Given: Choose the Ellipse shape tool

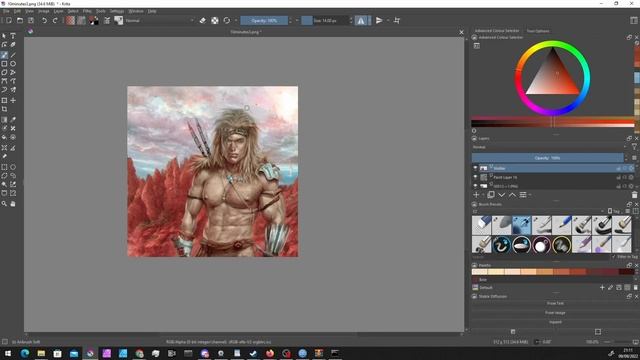Looking at the screenshot, I should pos(13,64).
